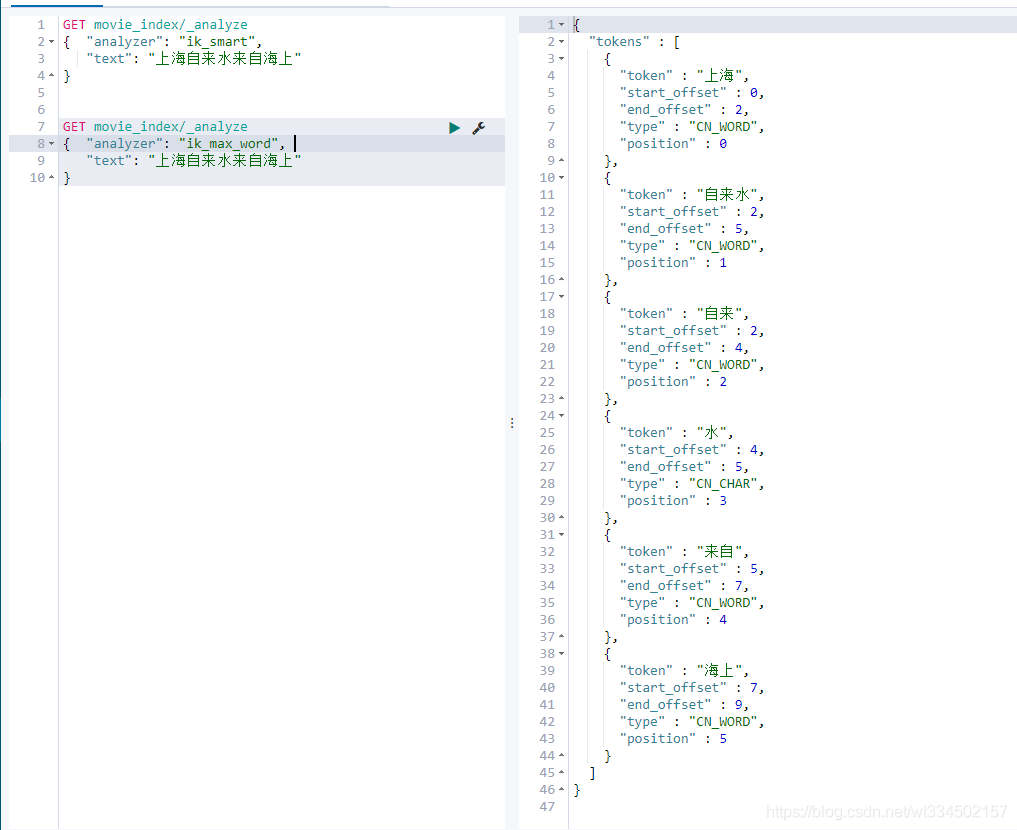Click fold end marker on response line 9

(562, 160)
